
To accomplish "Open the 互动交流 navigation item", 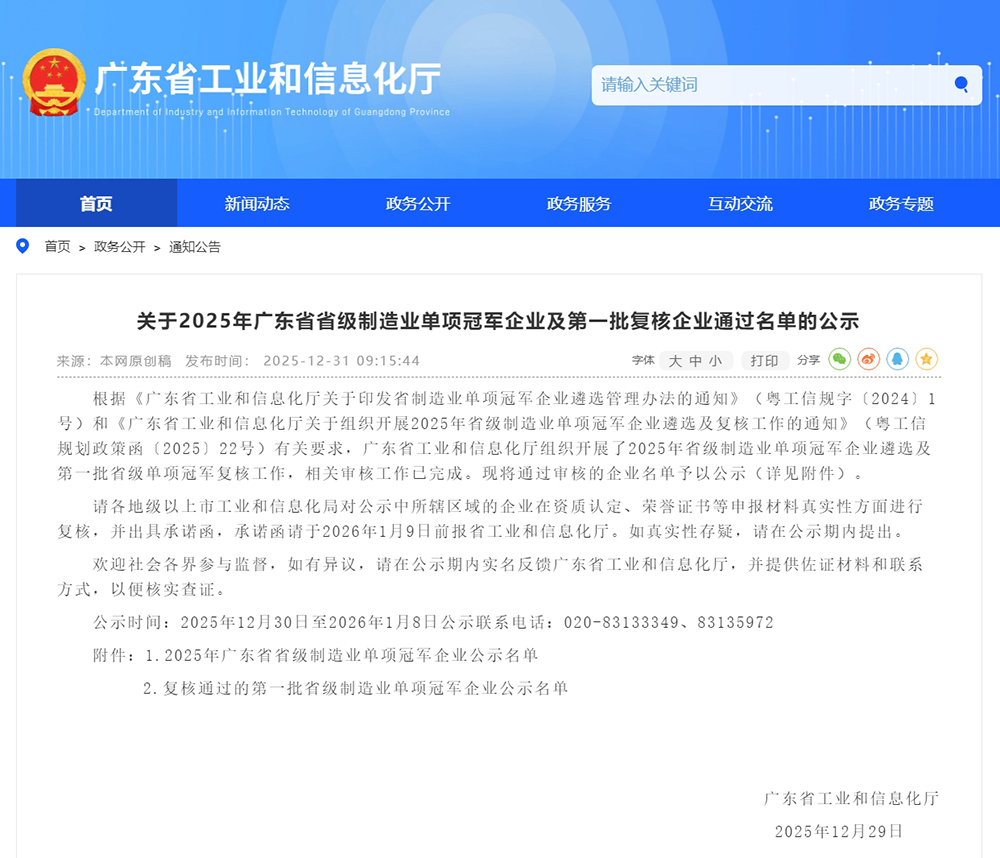I will pos(740,204).
